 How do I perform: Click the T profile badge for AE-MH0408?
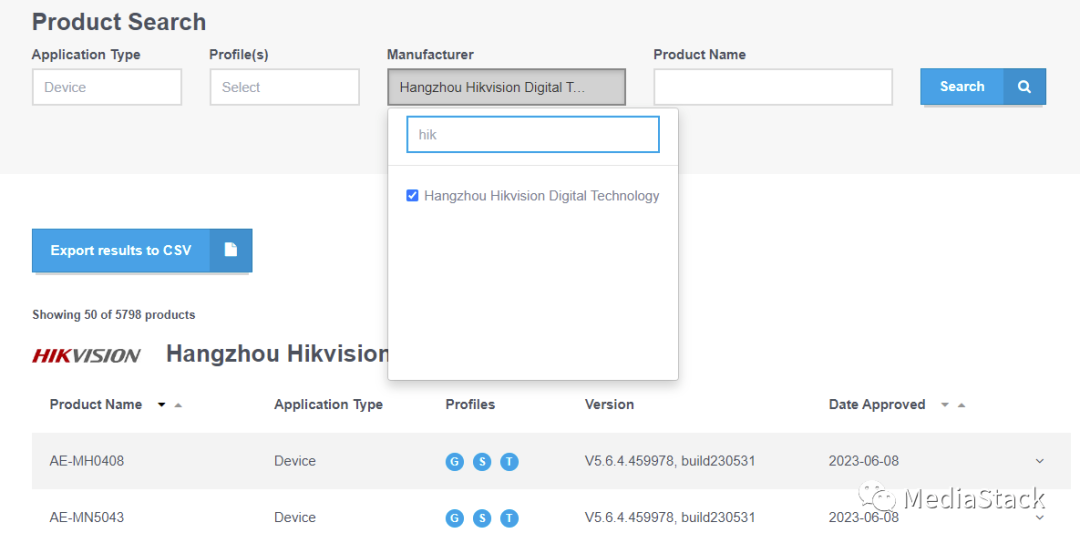point(509,462)
